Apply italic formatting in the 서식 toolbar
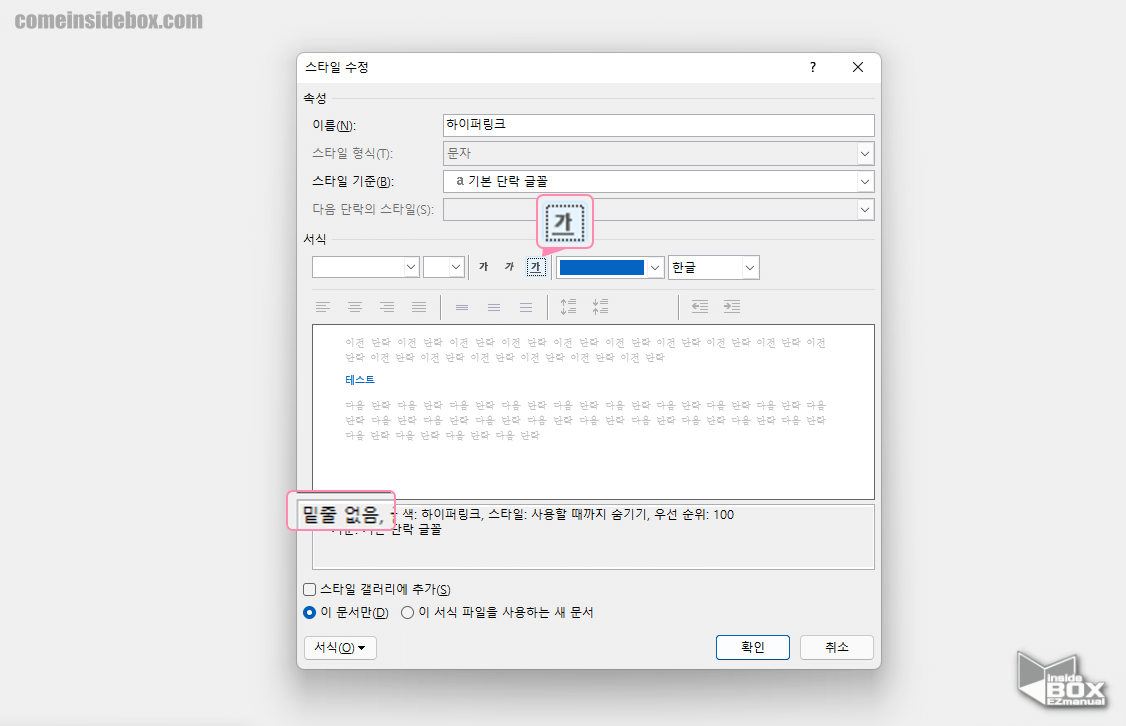Image resolution: width=1126 pixels, height=726 pixels. [x=508, y=267]
